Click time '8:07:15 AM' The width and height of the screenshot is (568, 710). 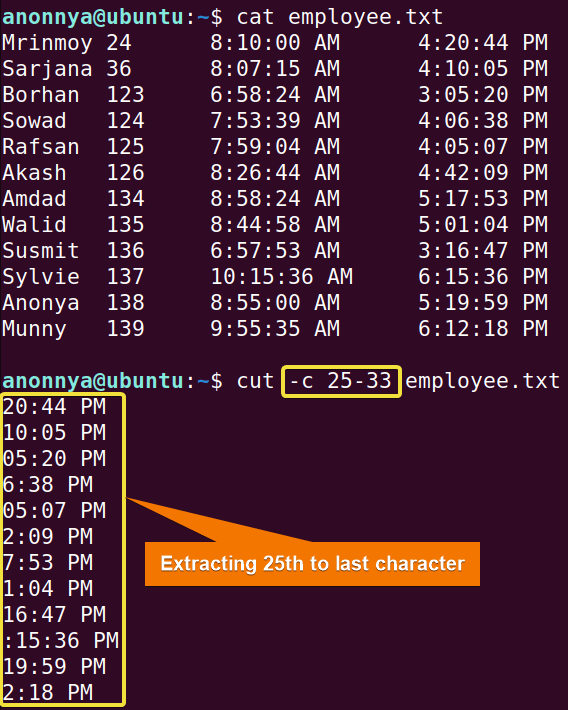tap(275, 69)
